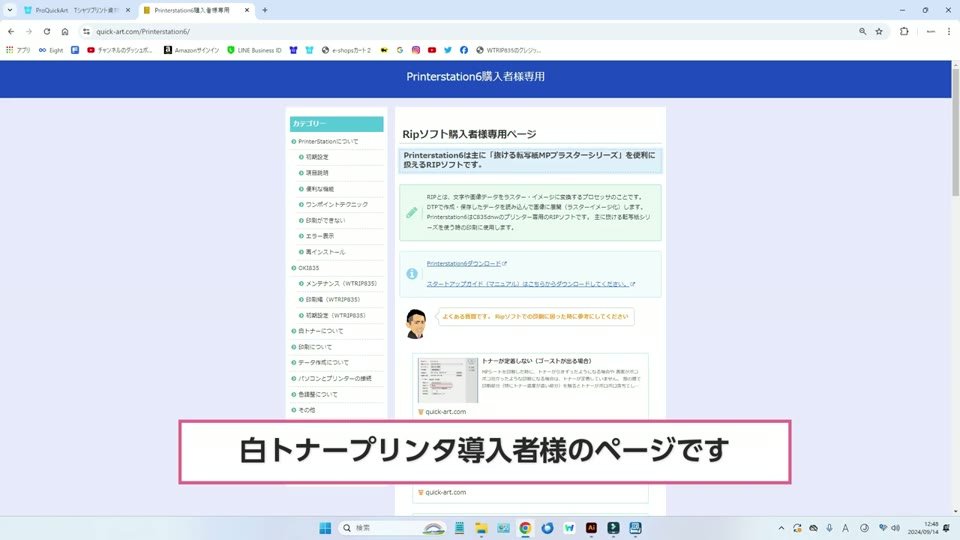Open the OKI835 category link
The height and width of the screenshot is (540, 960).
308,268
